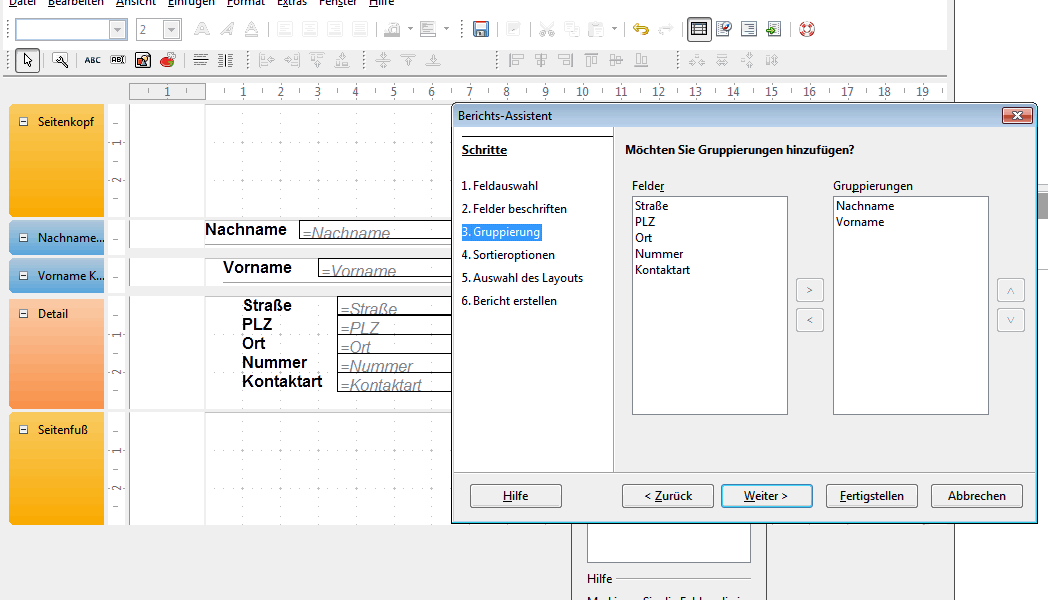
Task: Click the vertical alignment icon
Action: pos(428,29)
